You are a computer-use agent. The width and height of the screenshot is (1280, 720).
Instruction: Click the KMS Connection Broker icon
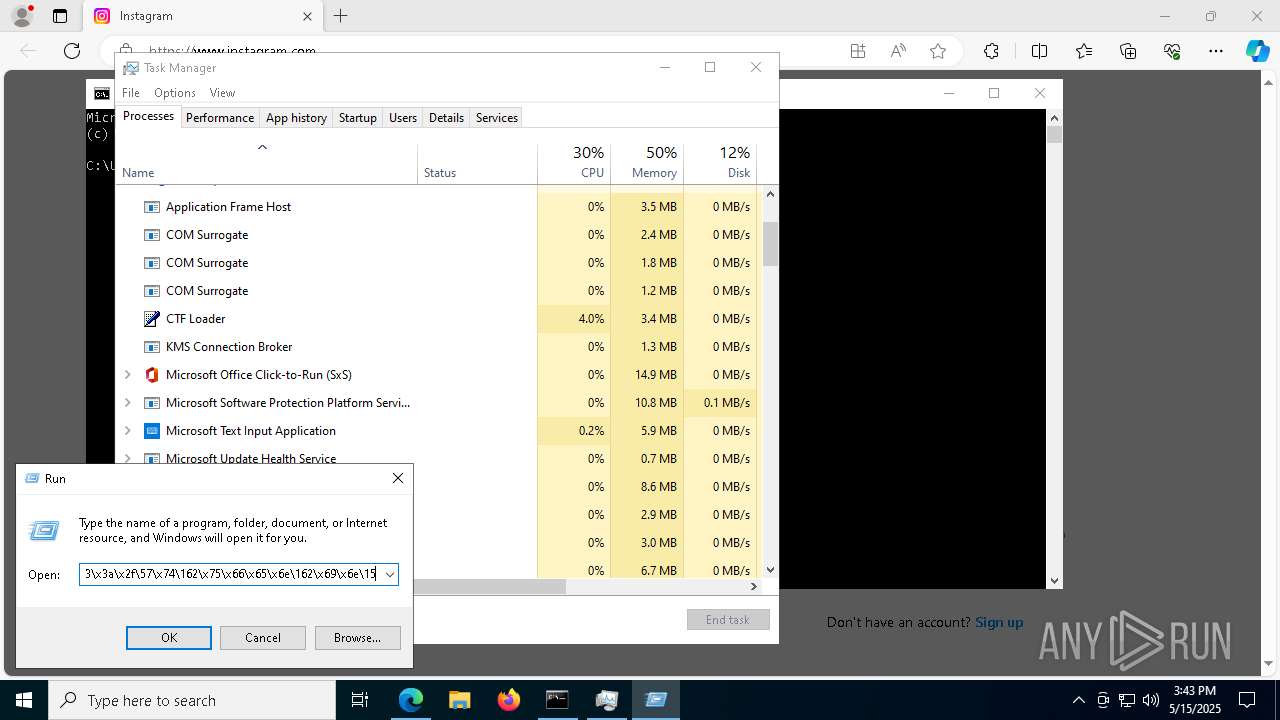pyautogui.click(x=152, y=347)
